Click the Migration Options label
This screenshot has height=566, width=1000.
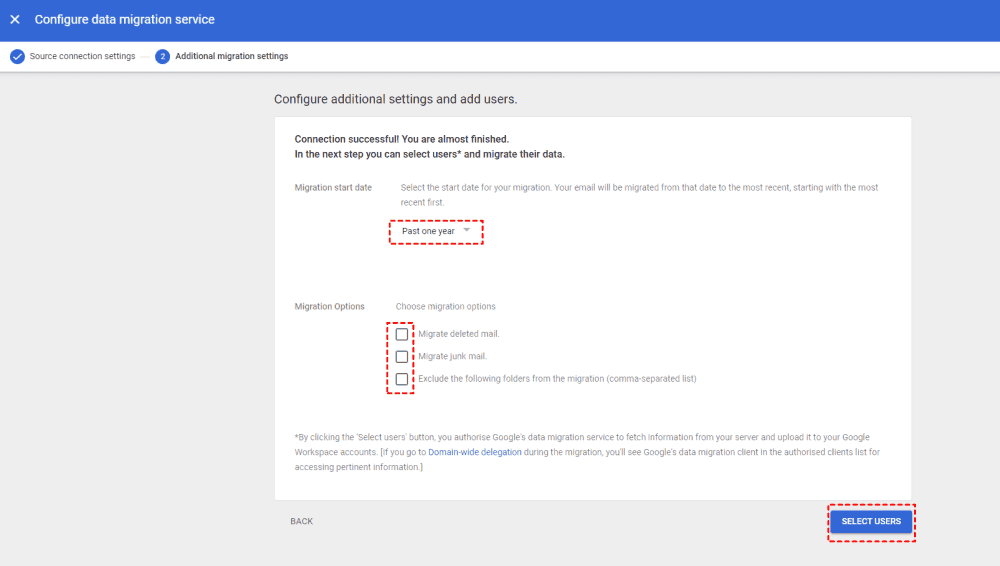pyautogui.click(x=329, y=307)
